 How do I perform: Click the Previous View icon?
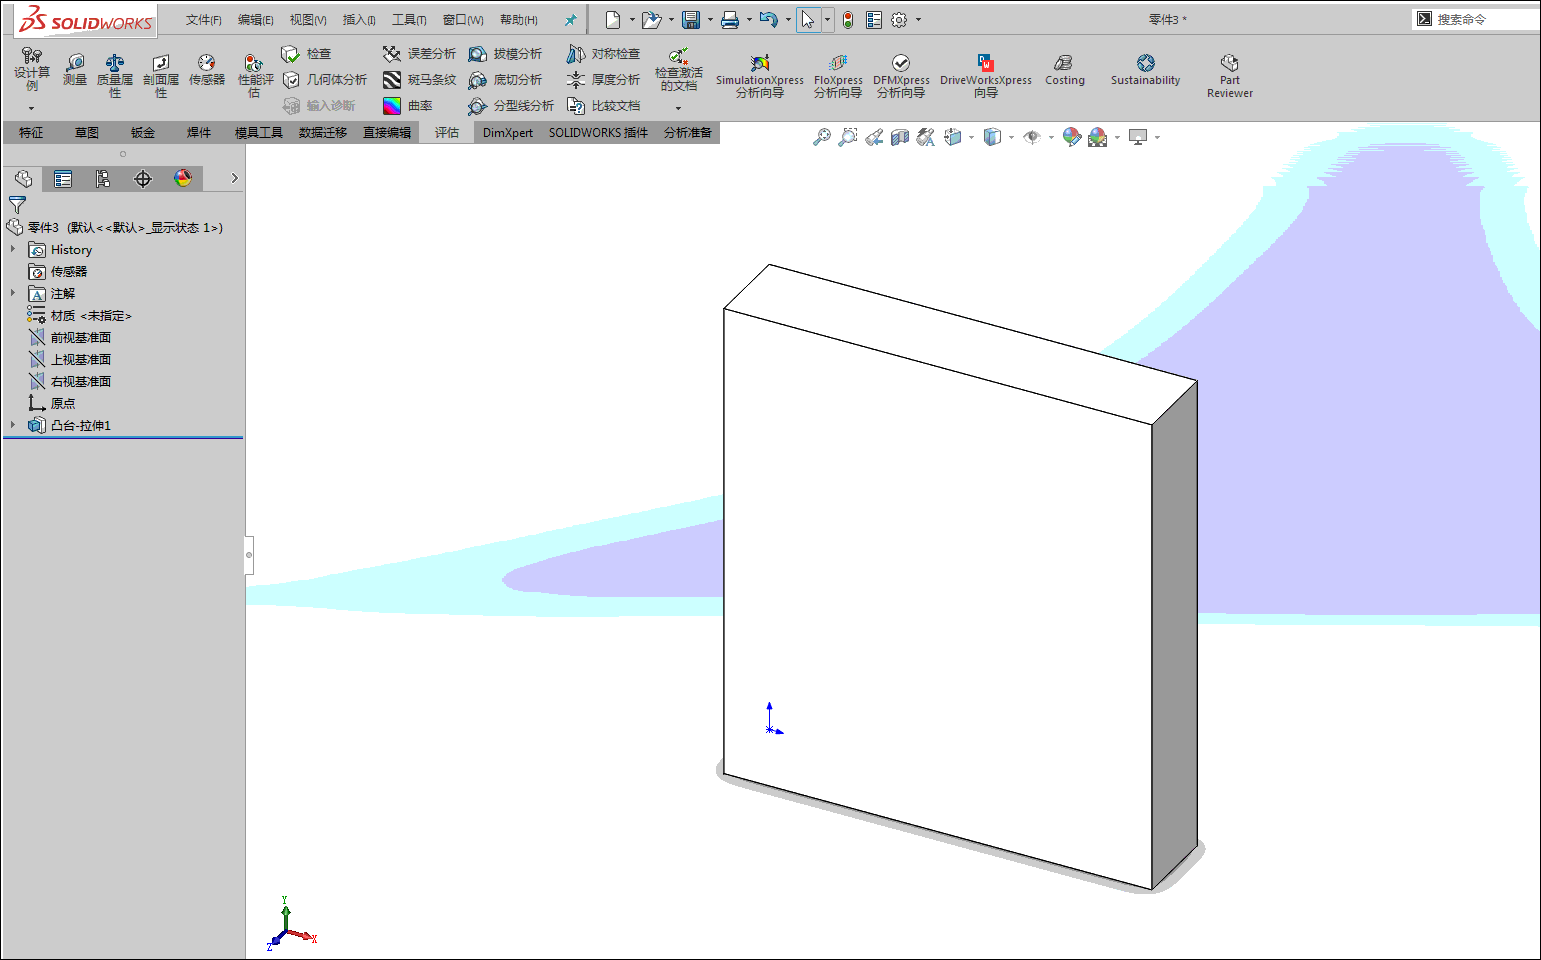(x=874, y=137)
